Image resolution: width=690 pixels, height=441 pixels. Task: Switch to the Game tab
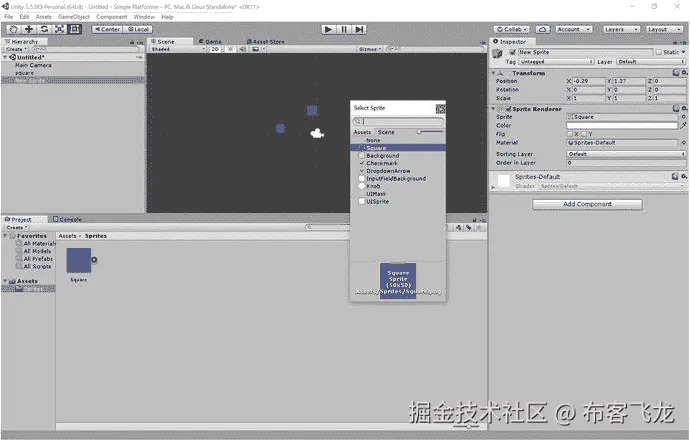pos(210,41)
